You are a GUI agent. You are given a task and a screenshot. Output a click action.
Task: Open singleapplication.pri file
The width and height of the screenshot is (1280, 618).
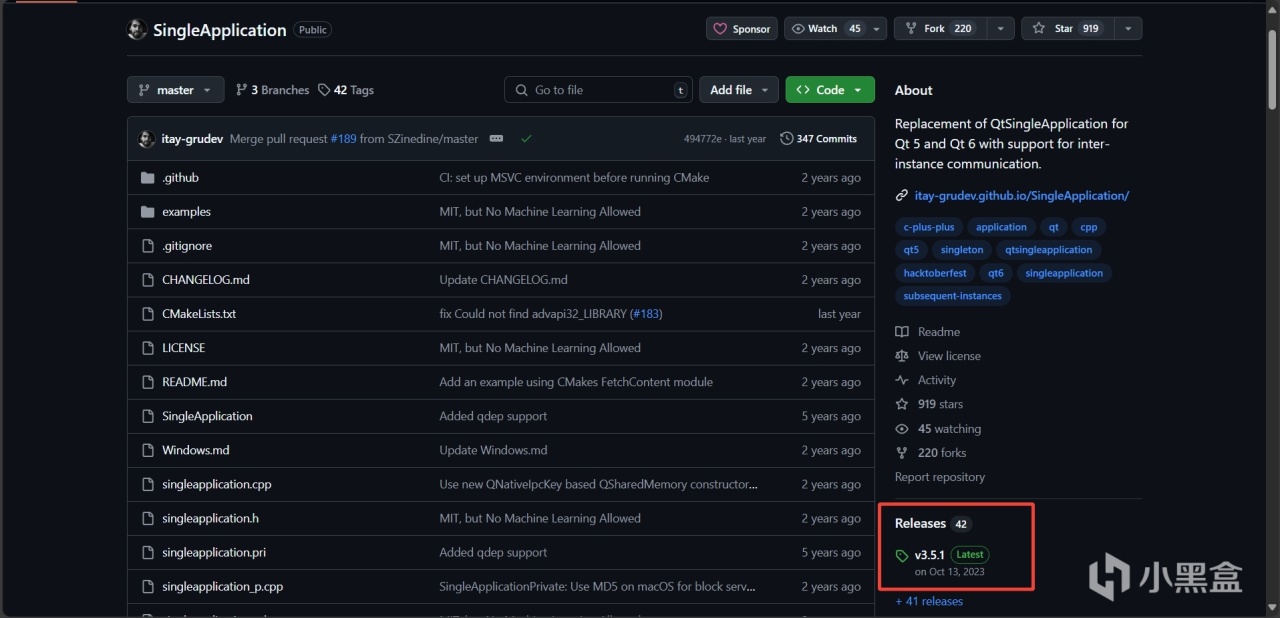[214, 552]
